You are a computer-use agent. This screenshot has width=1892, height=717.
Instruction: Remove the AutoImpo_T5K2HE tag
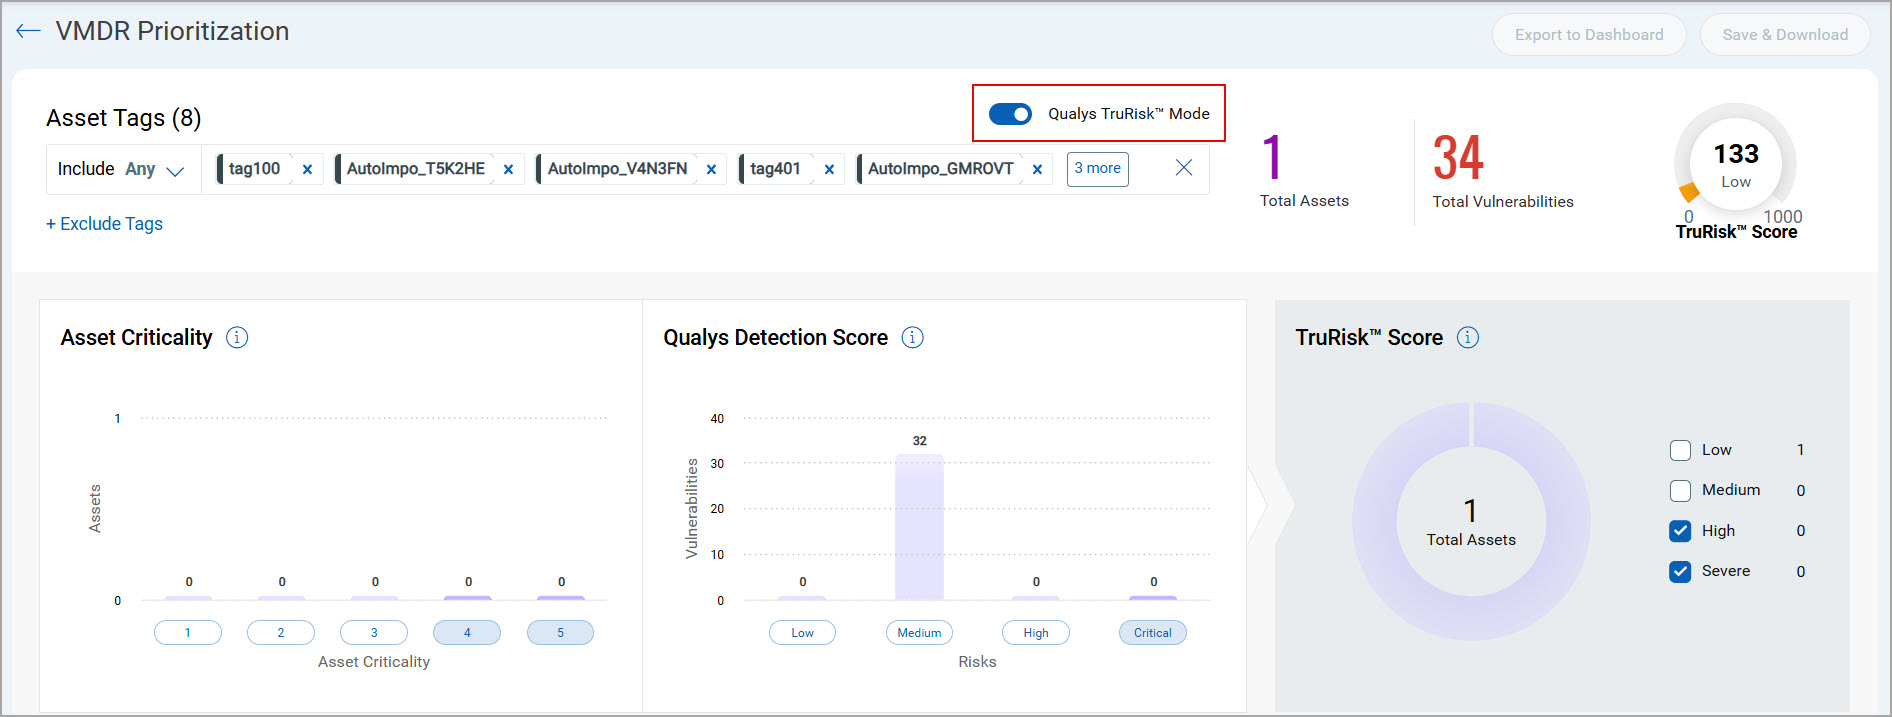click(508, 170)
